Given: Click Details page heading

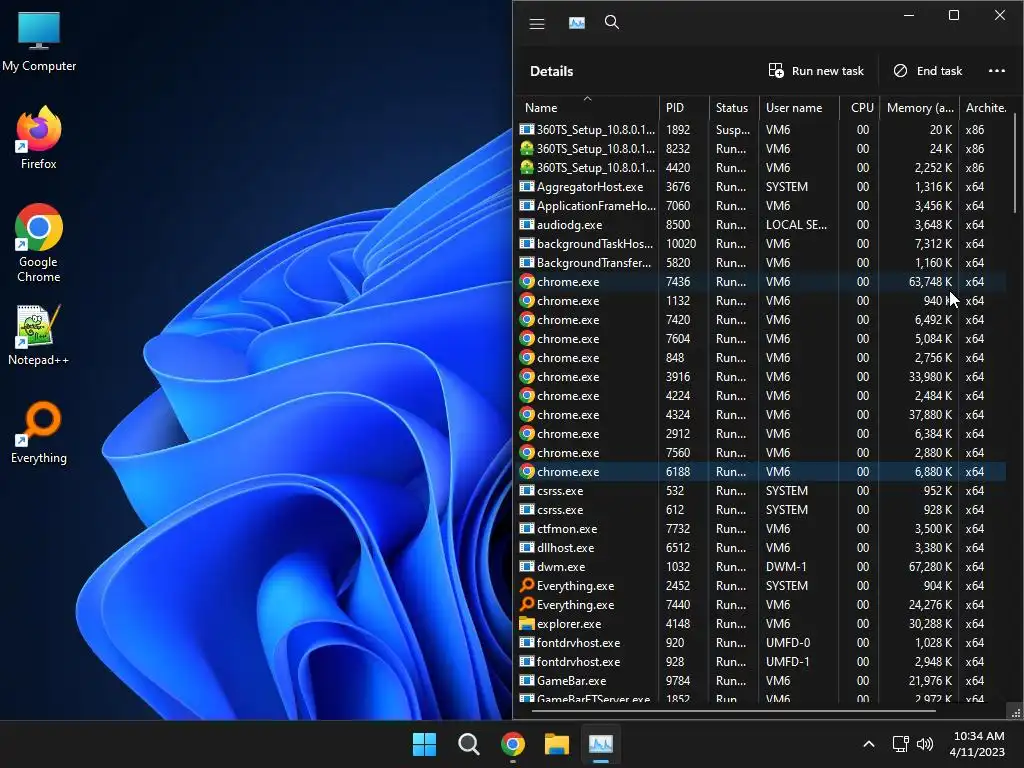Looking at the screenshot, I should tap(551, 71).
